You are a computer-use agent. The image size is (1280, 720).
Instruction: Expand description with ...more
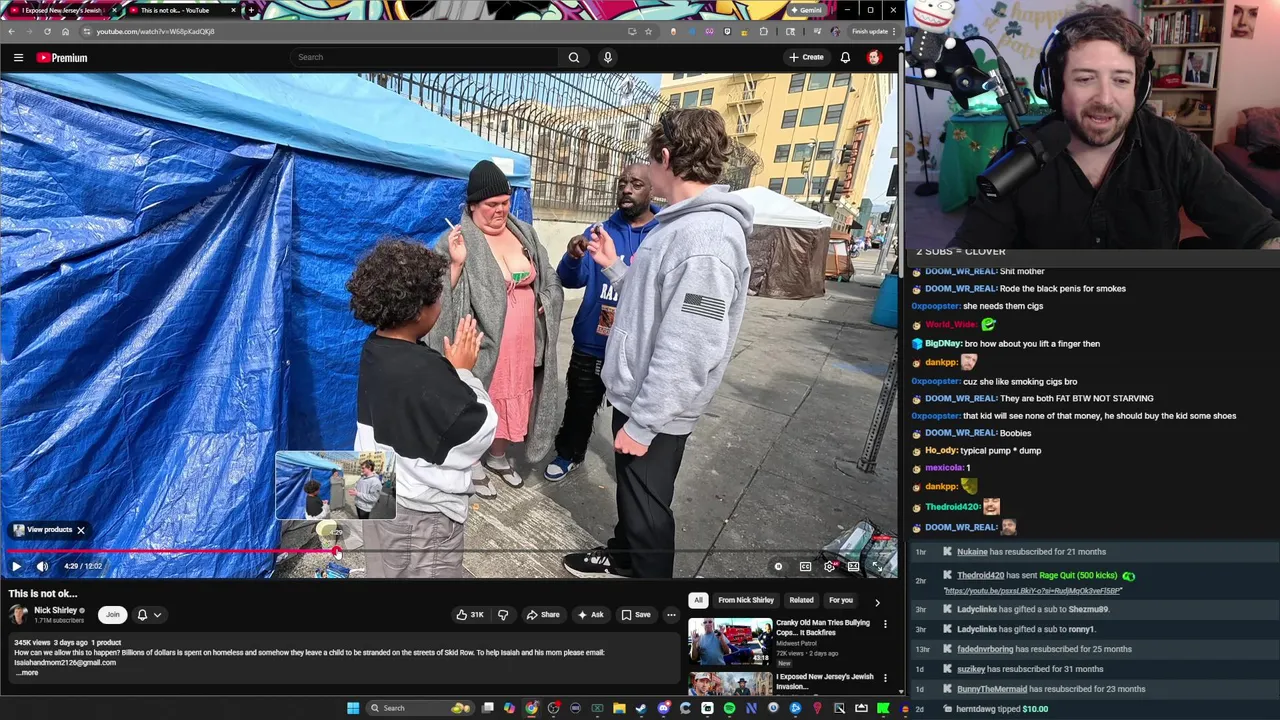pos(26,673)
